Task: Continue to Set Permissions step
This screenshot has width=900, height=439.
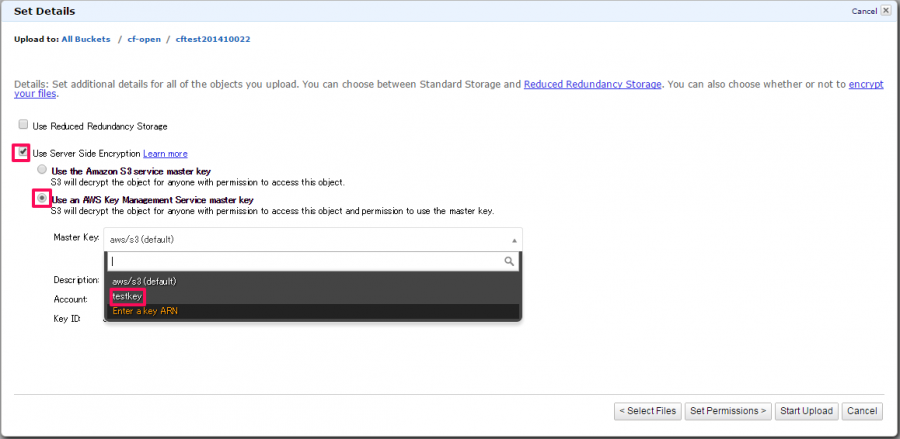Action: [728, 411]
